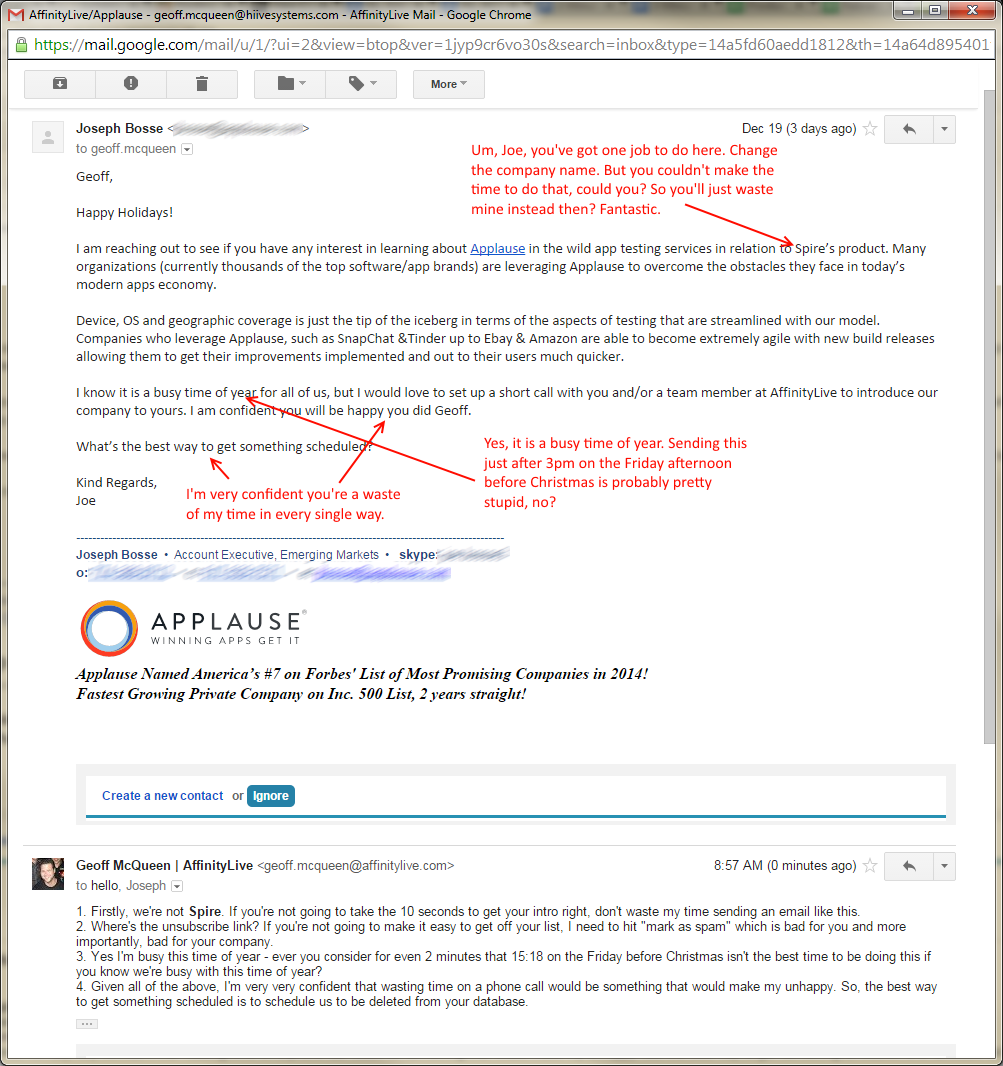The width and height of the screenshot is (1003, 1066).
Task: Delete the conversation with trash icon
Action: (202, 84)
